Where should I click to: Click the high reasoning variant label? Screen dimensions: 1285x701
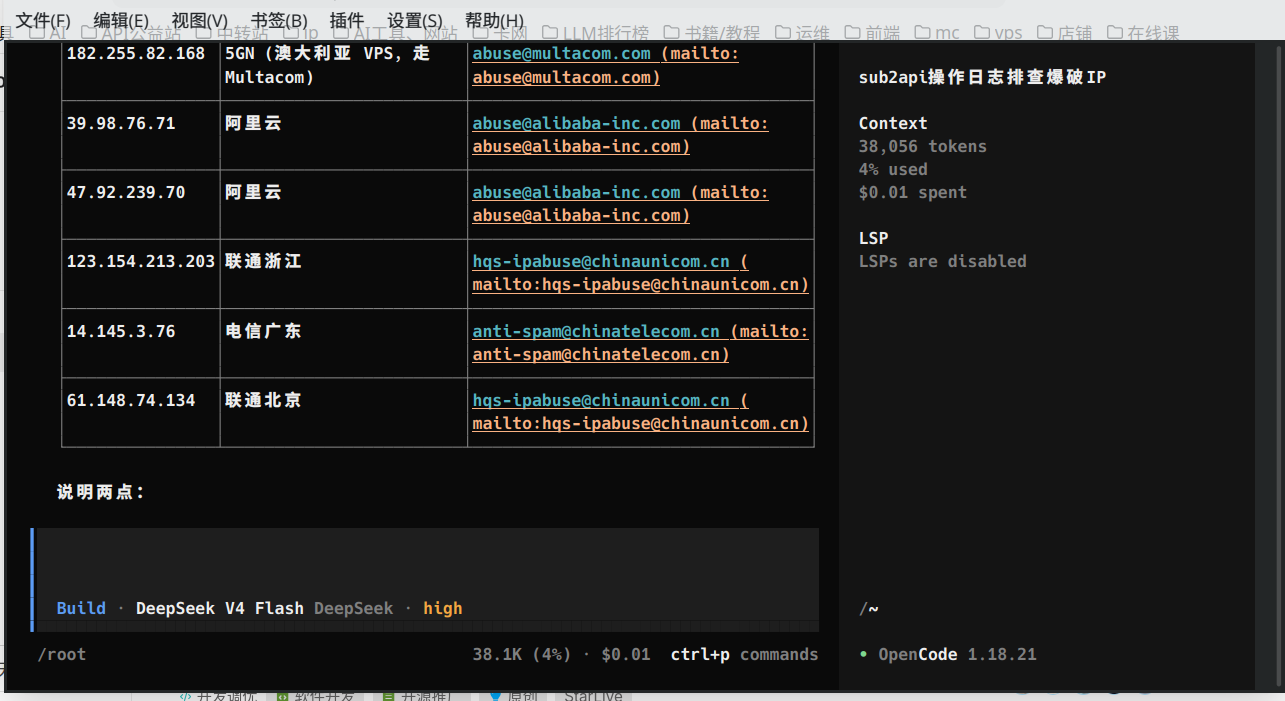pyautogui.click(x=442, y=608)
